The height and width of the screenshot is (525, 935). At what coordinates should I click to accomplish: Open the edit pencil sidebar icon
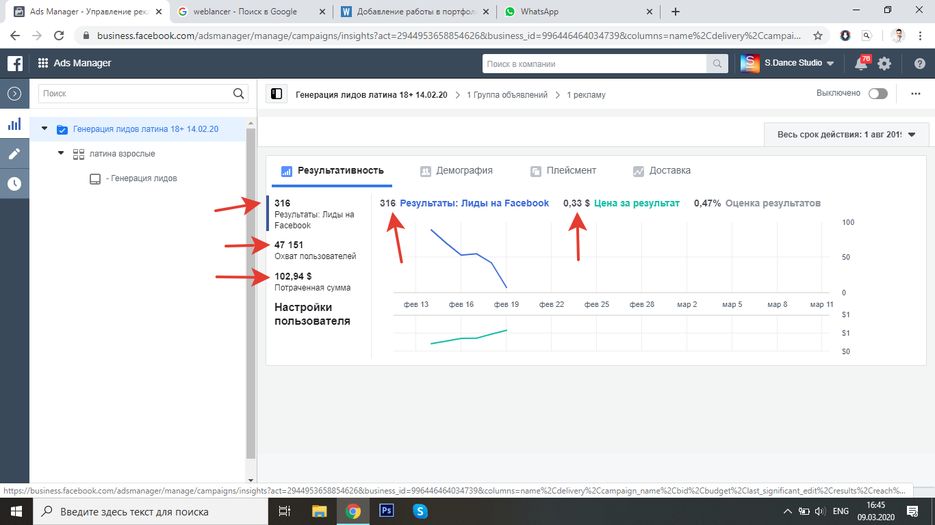coord(14,154)
